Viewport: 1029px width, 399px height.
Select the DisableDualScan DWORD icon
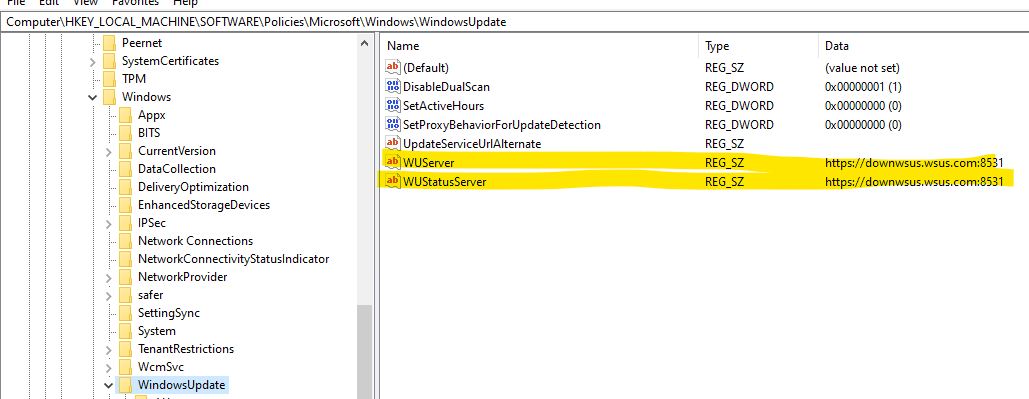[x=392, y=86]
